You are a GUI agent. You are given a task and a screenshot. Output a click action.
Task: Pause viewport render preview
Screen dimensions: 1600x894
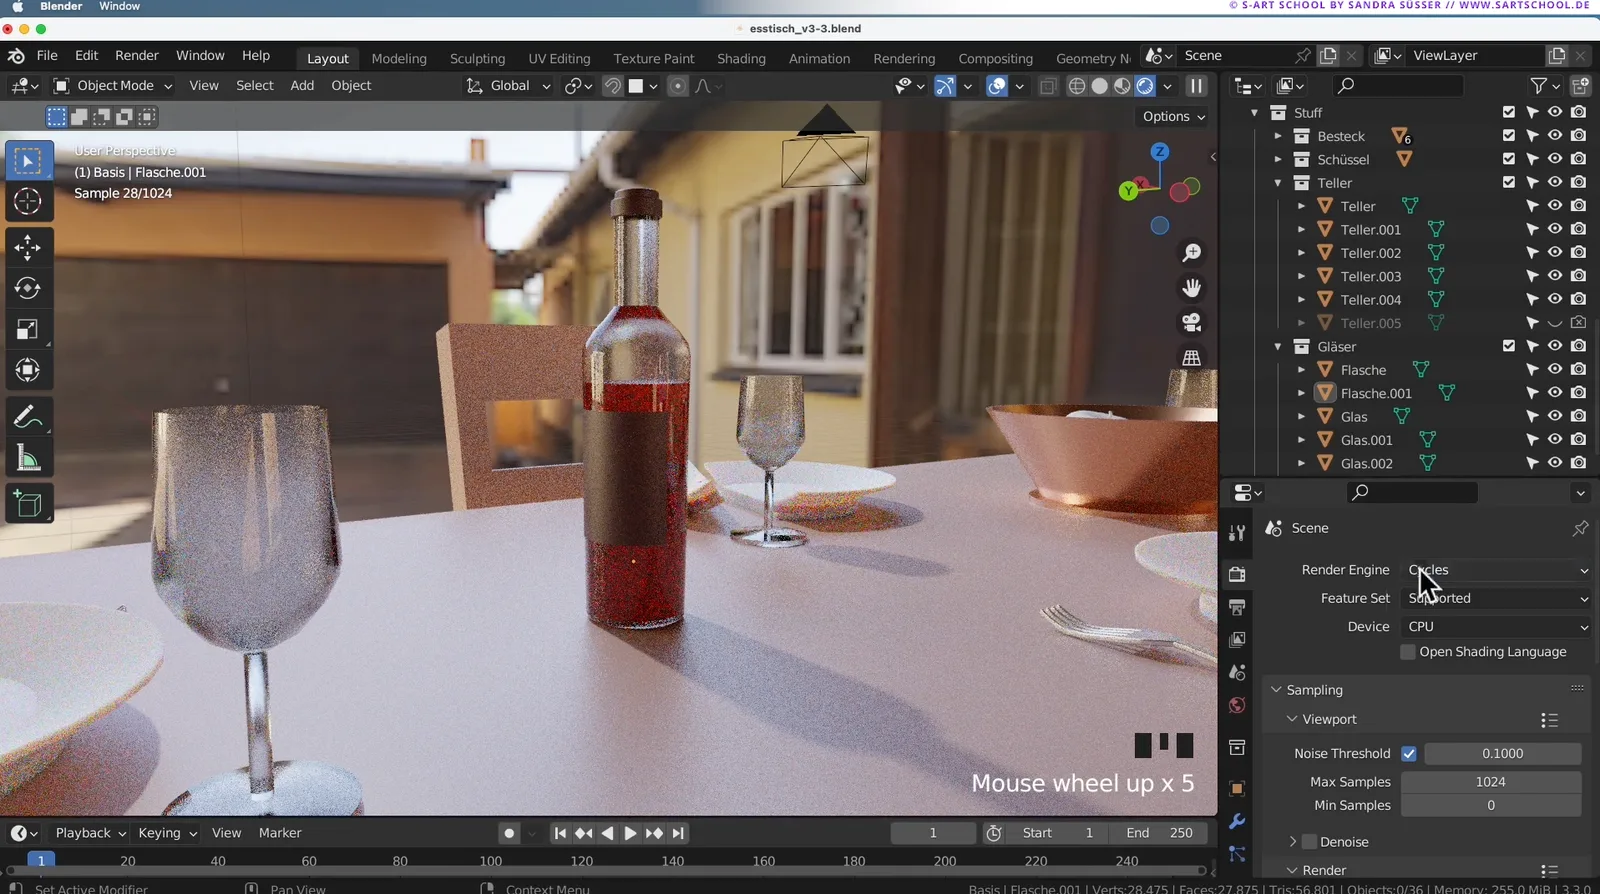[x=1196, y=86]
